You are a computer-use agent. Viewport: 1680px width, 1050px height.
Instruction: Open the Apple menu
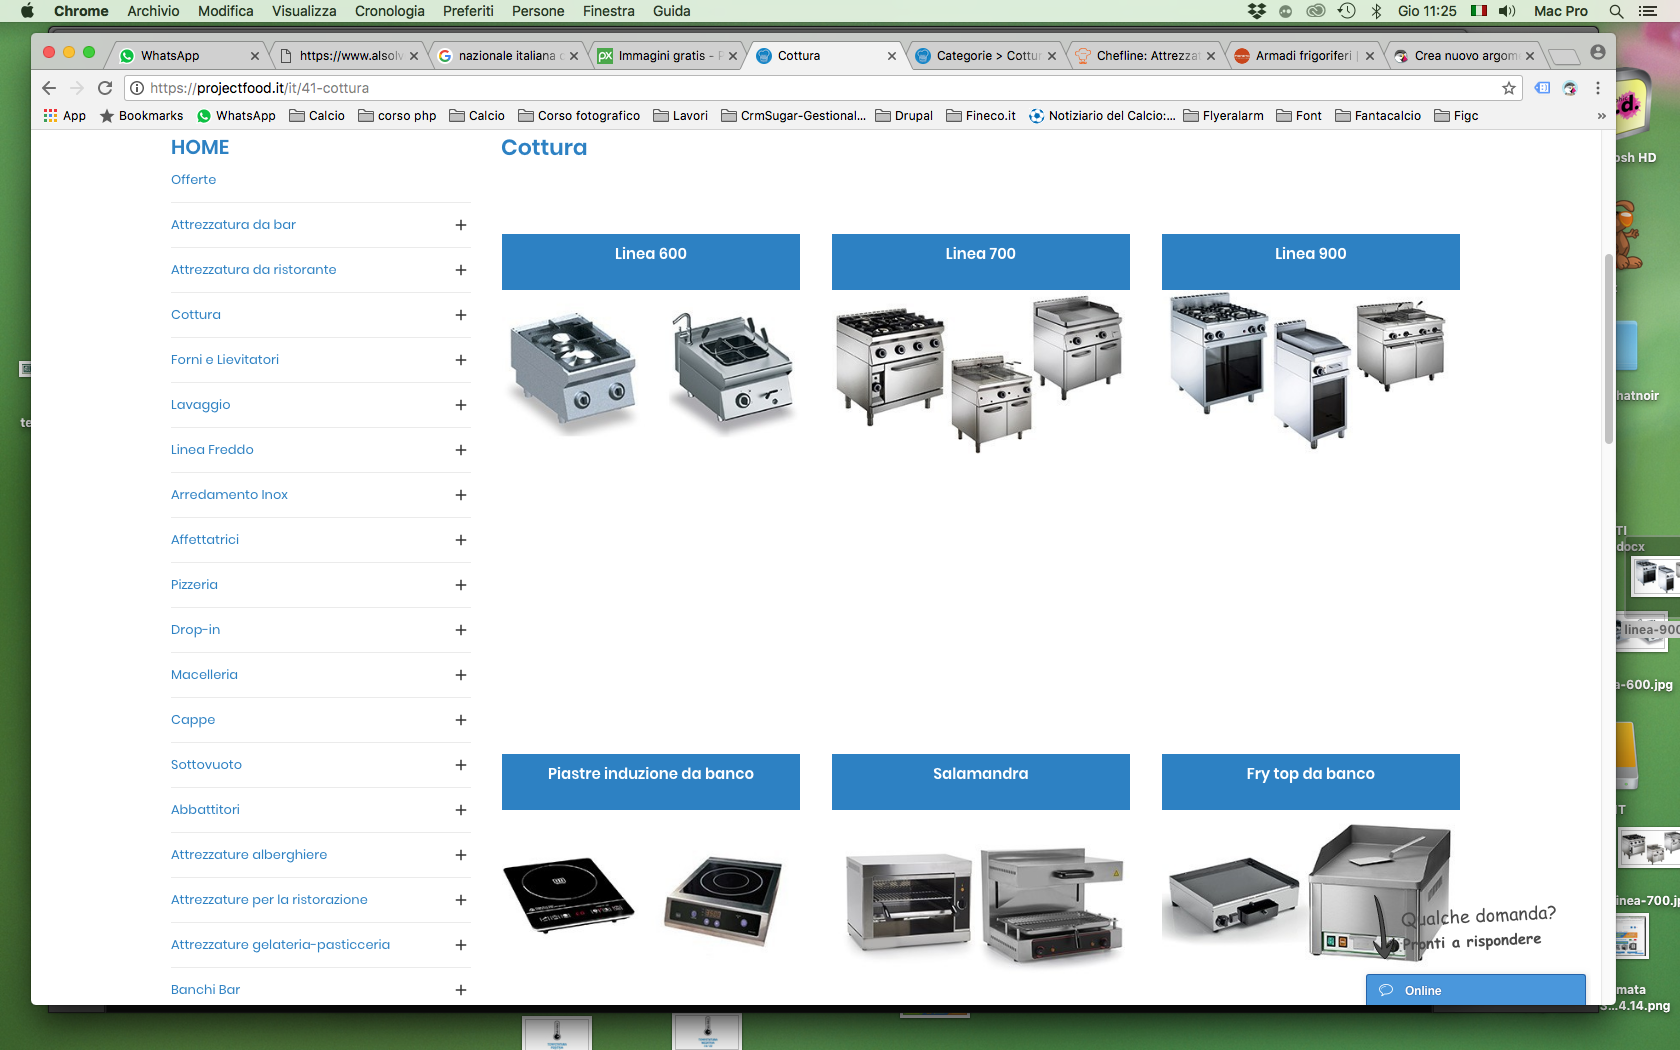tap(27, 11)
